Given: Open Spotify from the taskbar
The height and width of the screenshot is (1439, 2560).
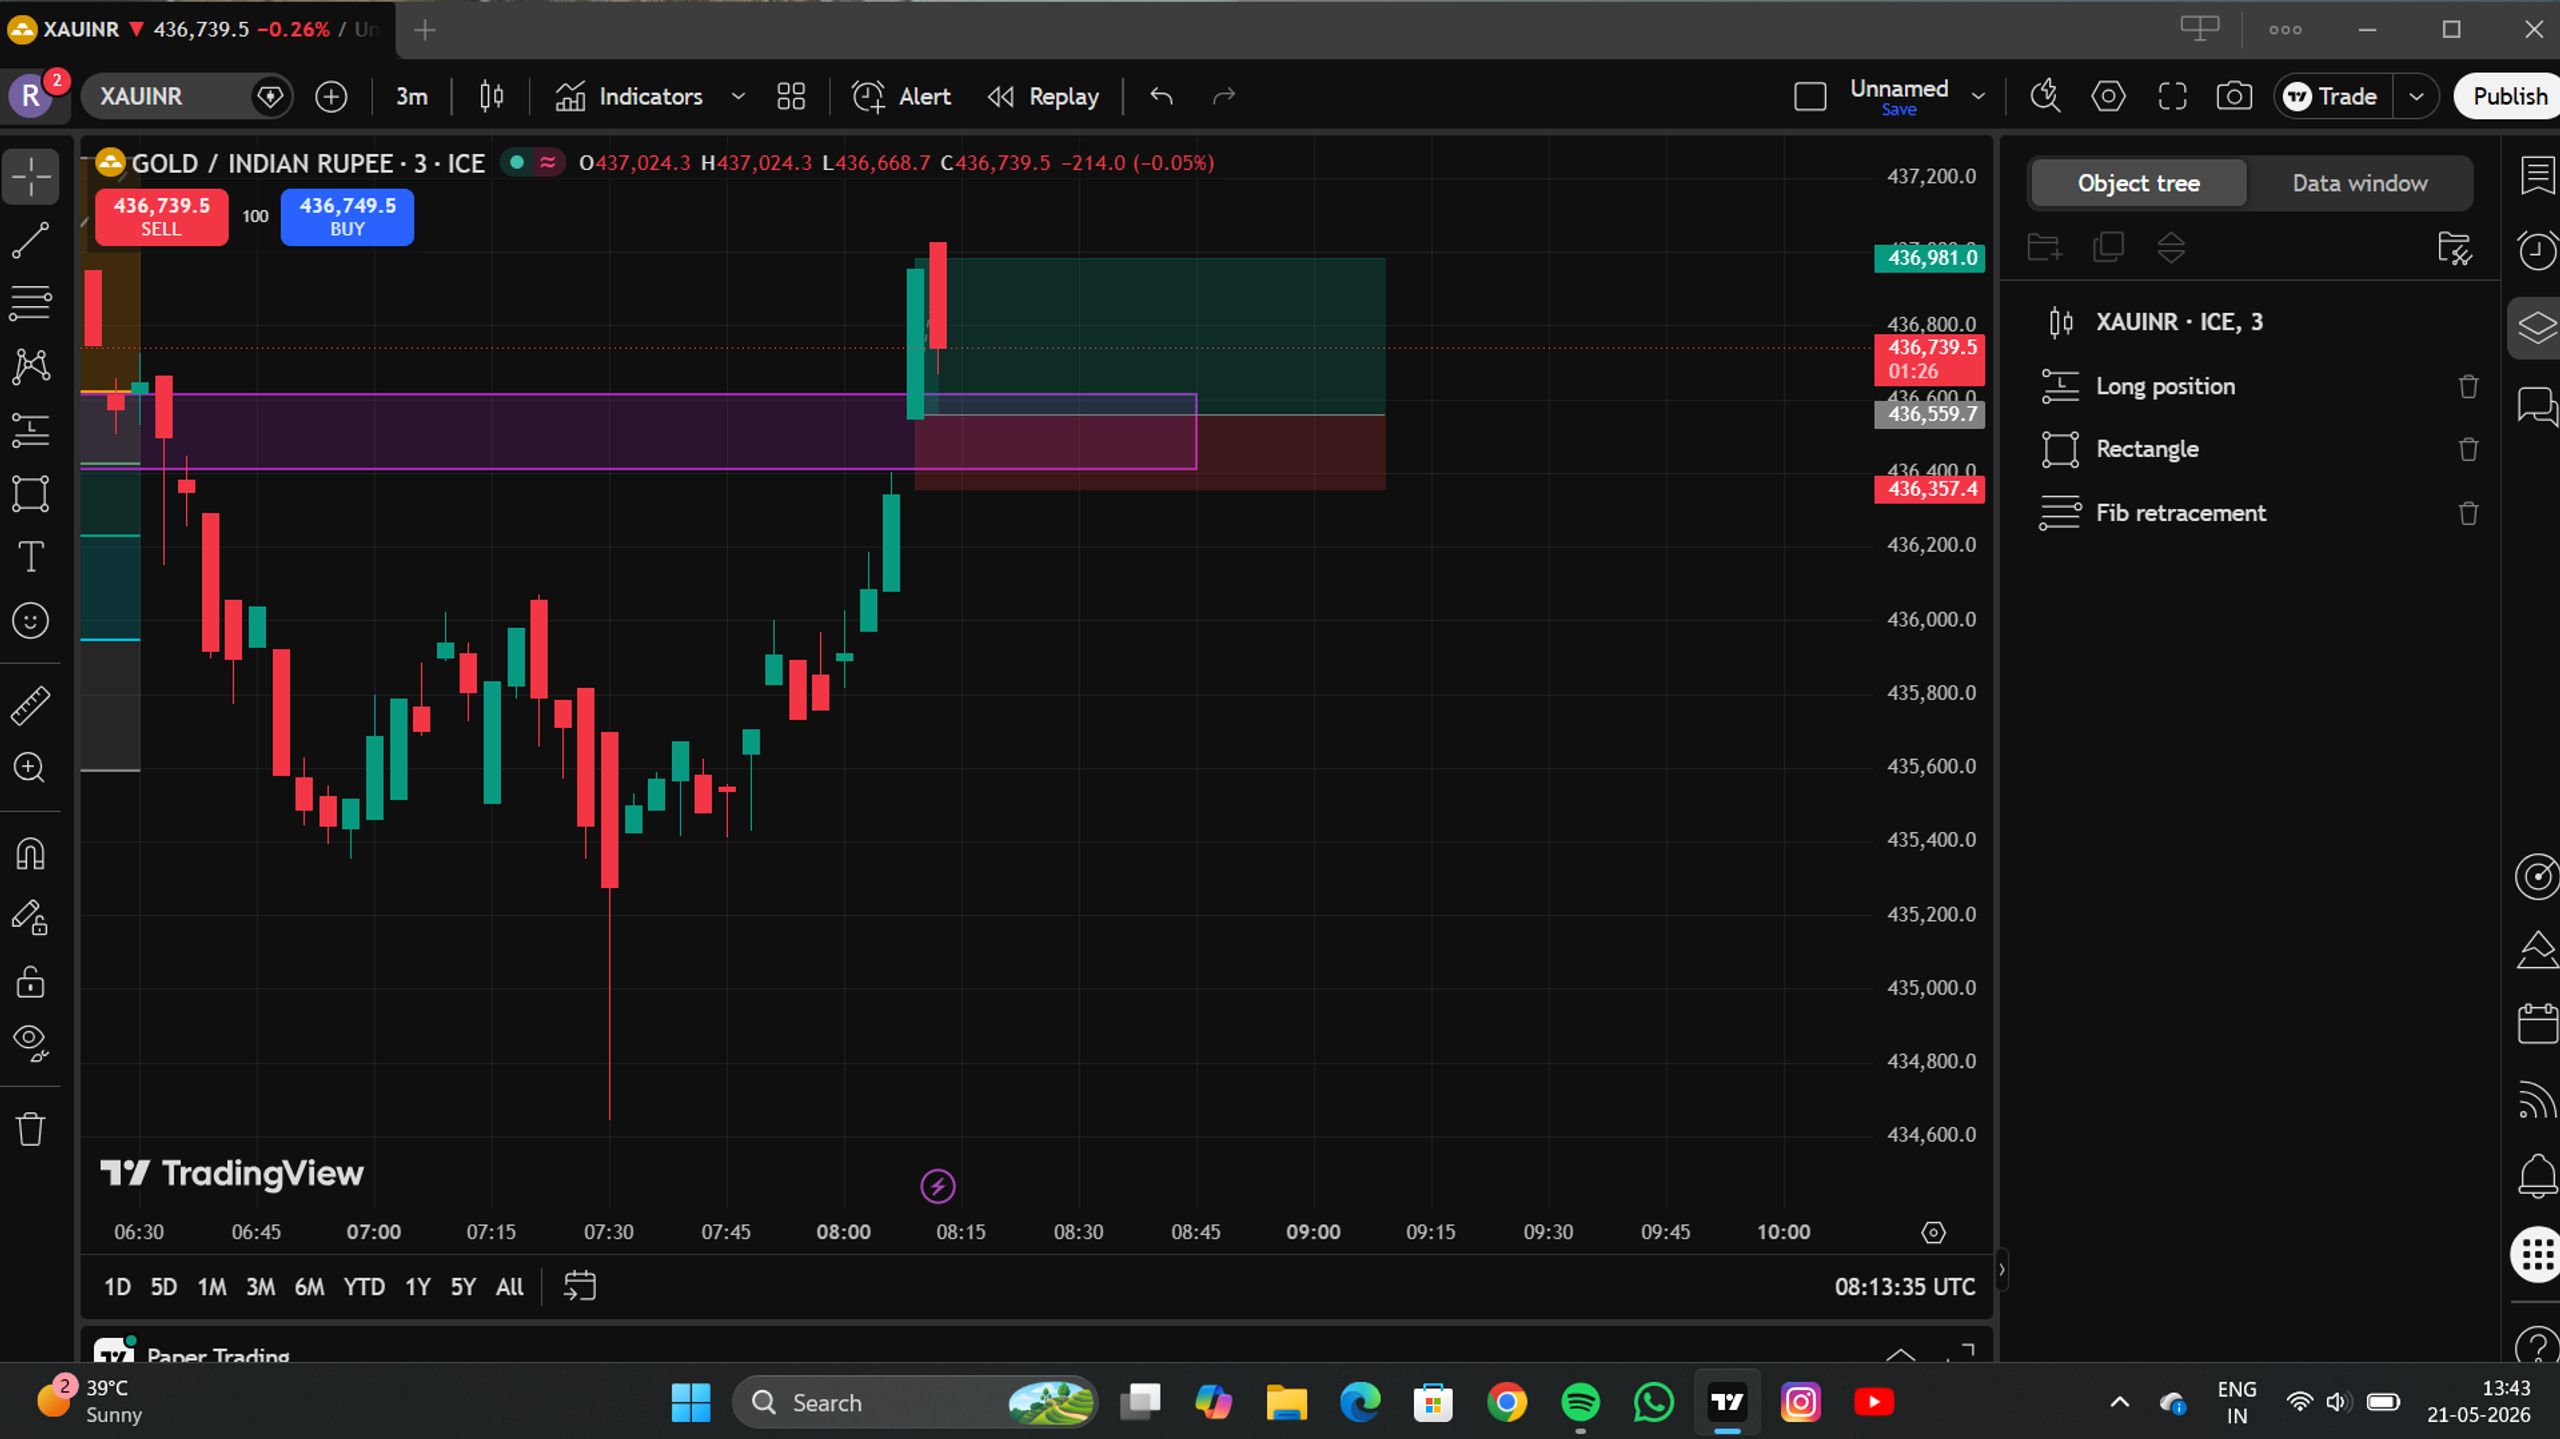Looking at the screenshot, I should pyautogui.click(x=1580, y=1402).
